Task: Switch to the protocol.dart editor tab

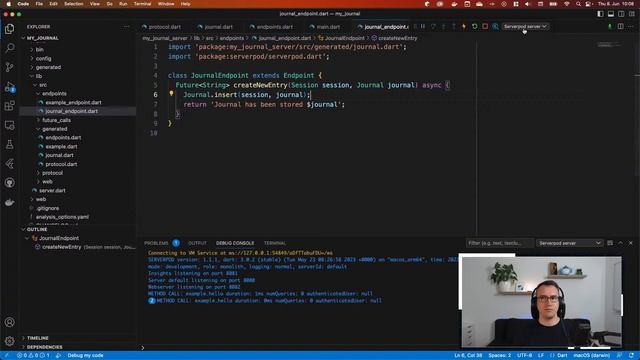Action: [x=164, y=27]
